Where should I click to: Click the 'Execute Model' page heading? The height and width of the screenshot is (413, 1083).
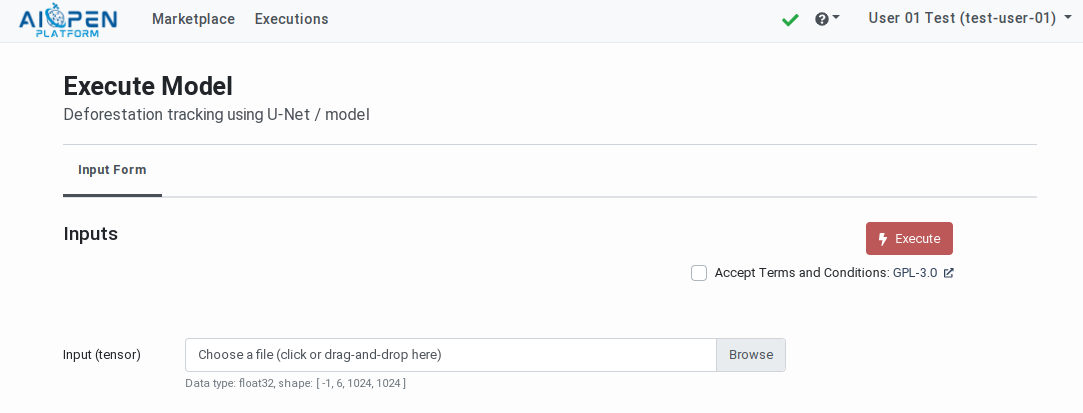point(148,86)
